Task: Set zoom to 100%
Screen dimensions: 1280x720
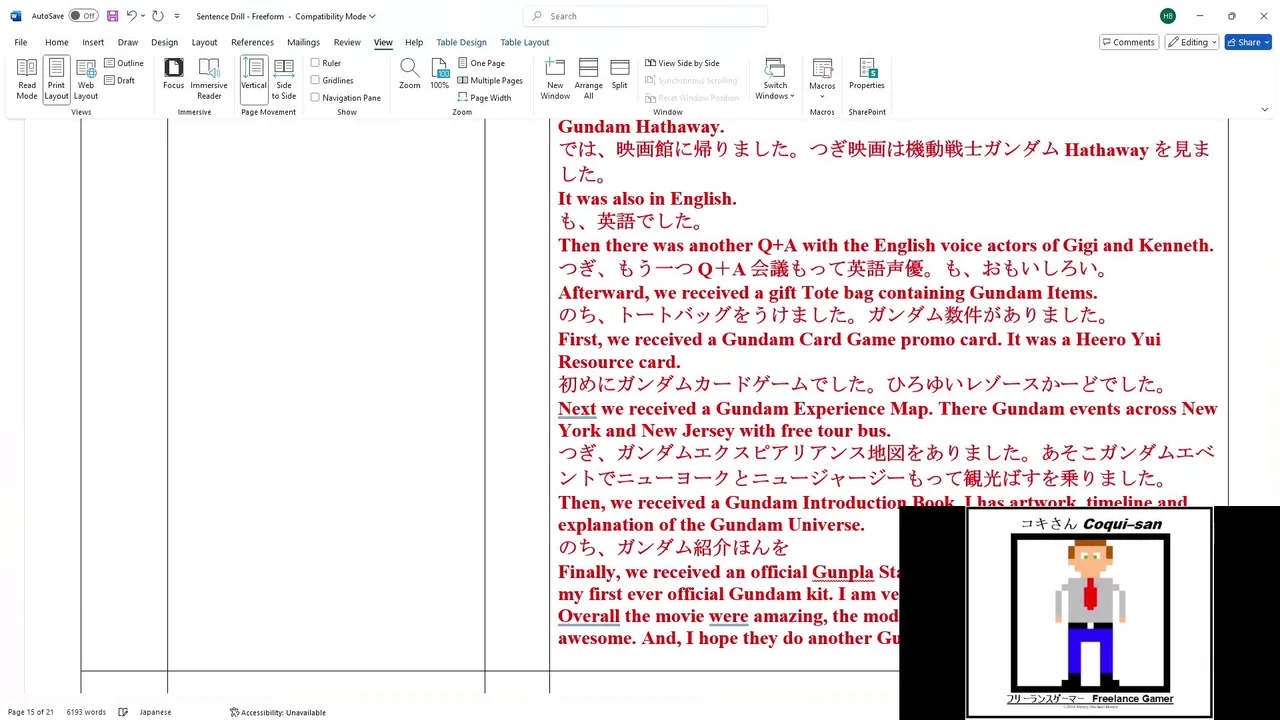Action: coord(440,75)
